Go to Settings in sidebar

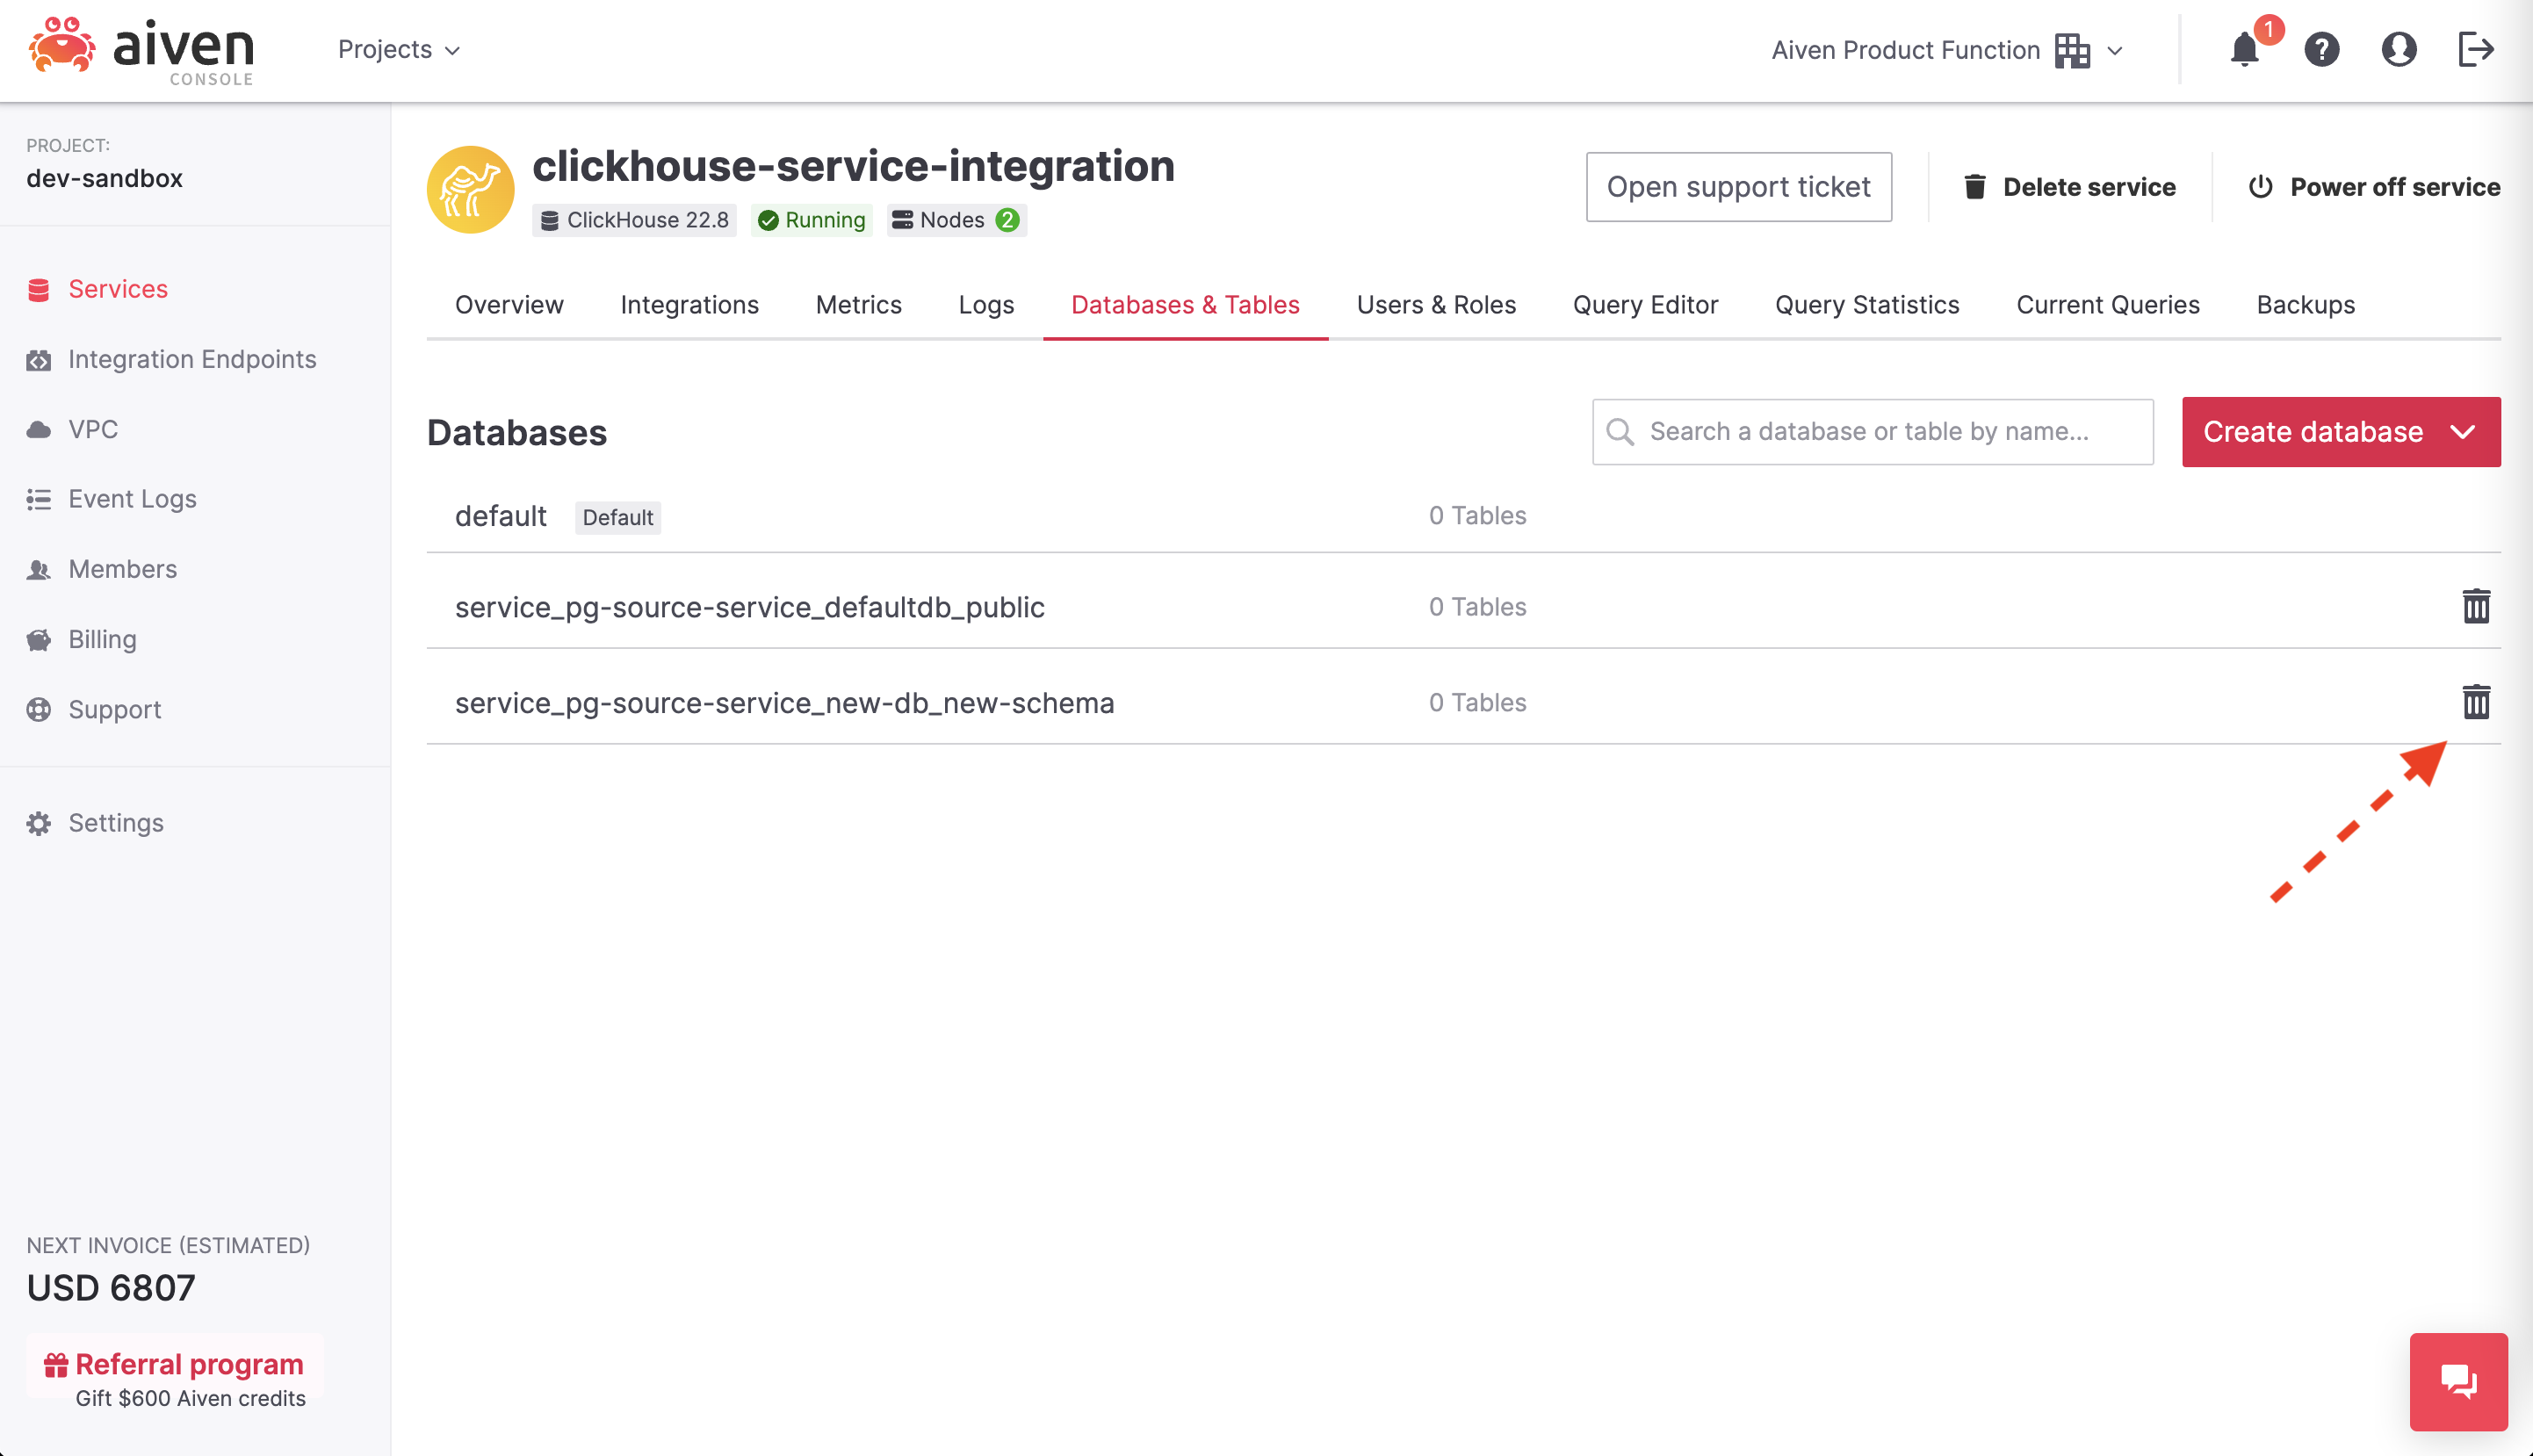tap(115, 823)
